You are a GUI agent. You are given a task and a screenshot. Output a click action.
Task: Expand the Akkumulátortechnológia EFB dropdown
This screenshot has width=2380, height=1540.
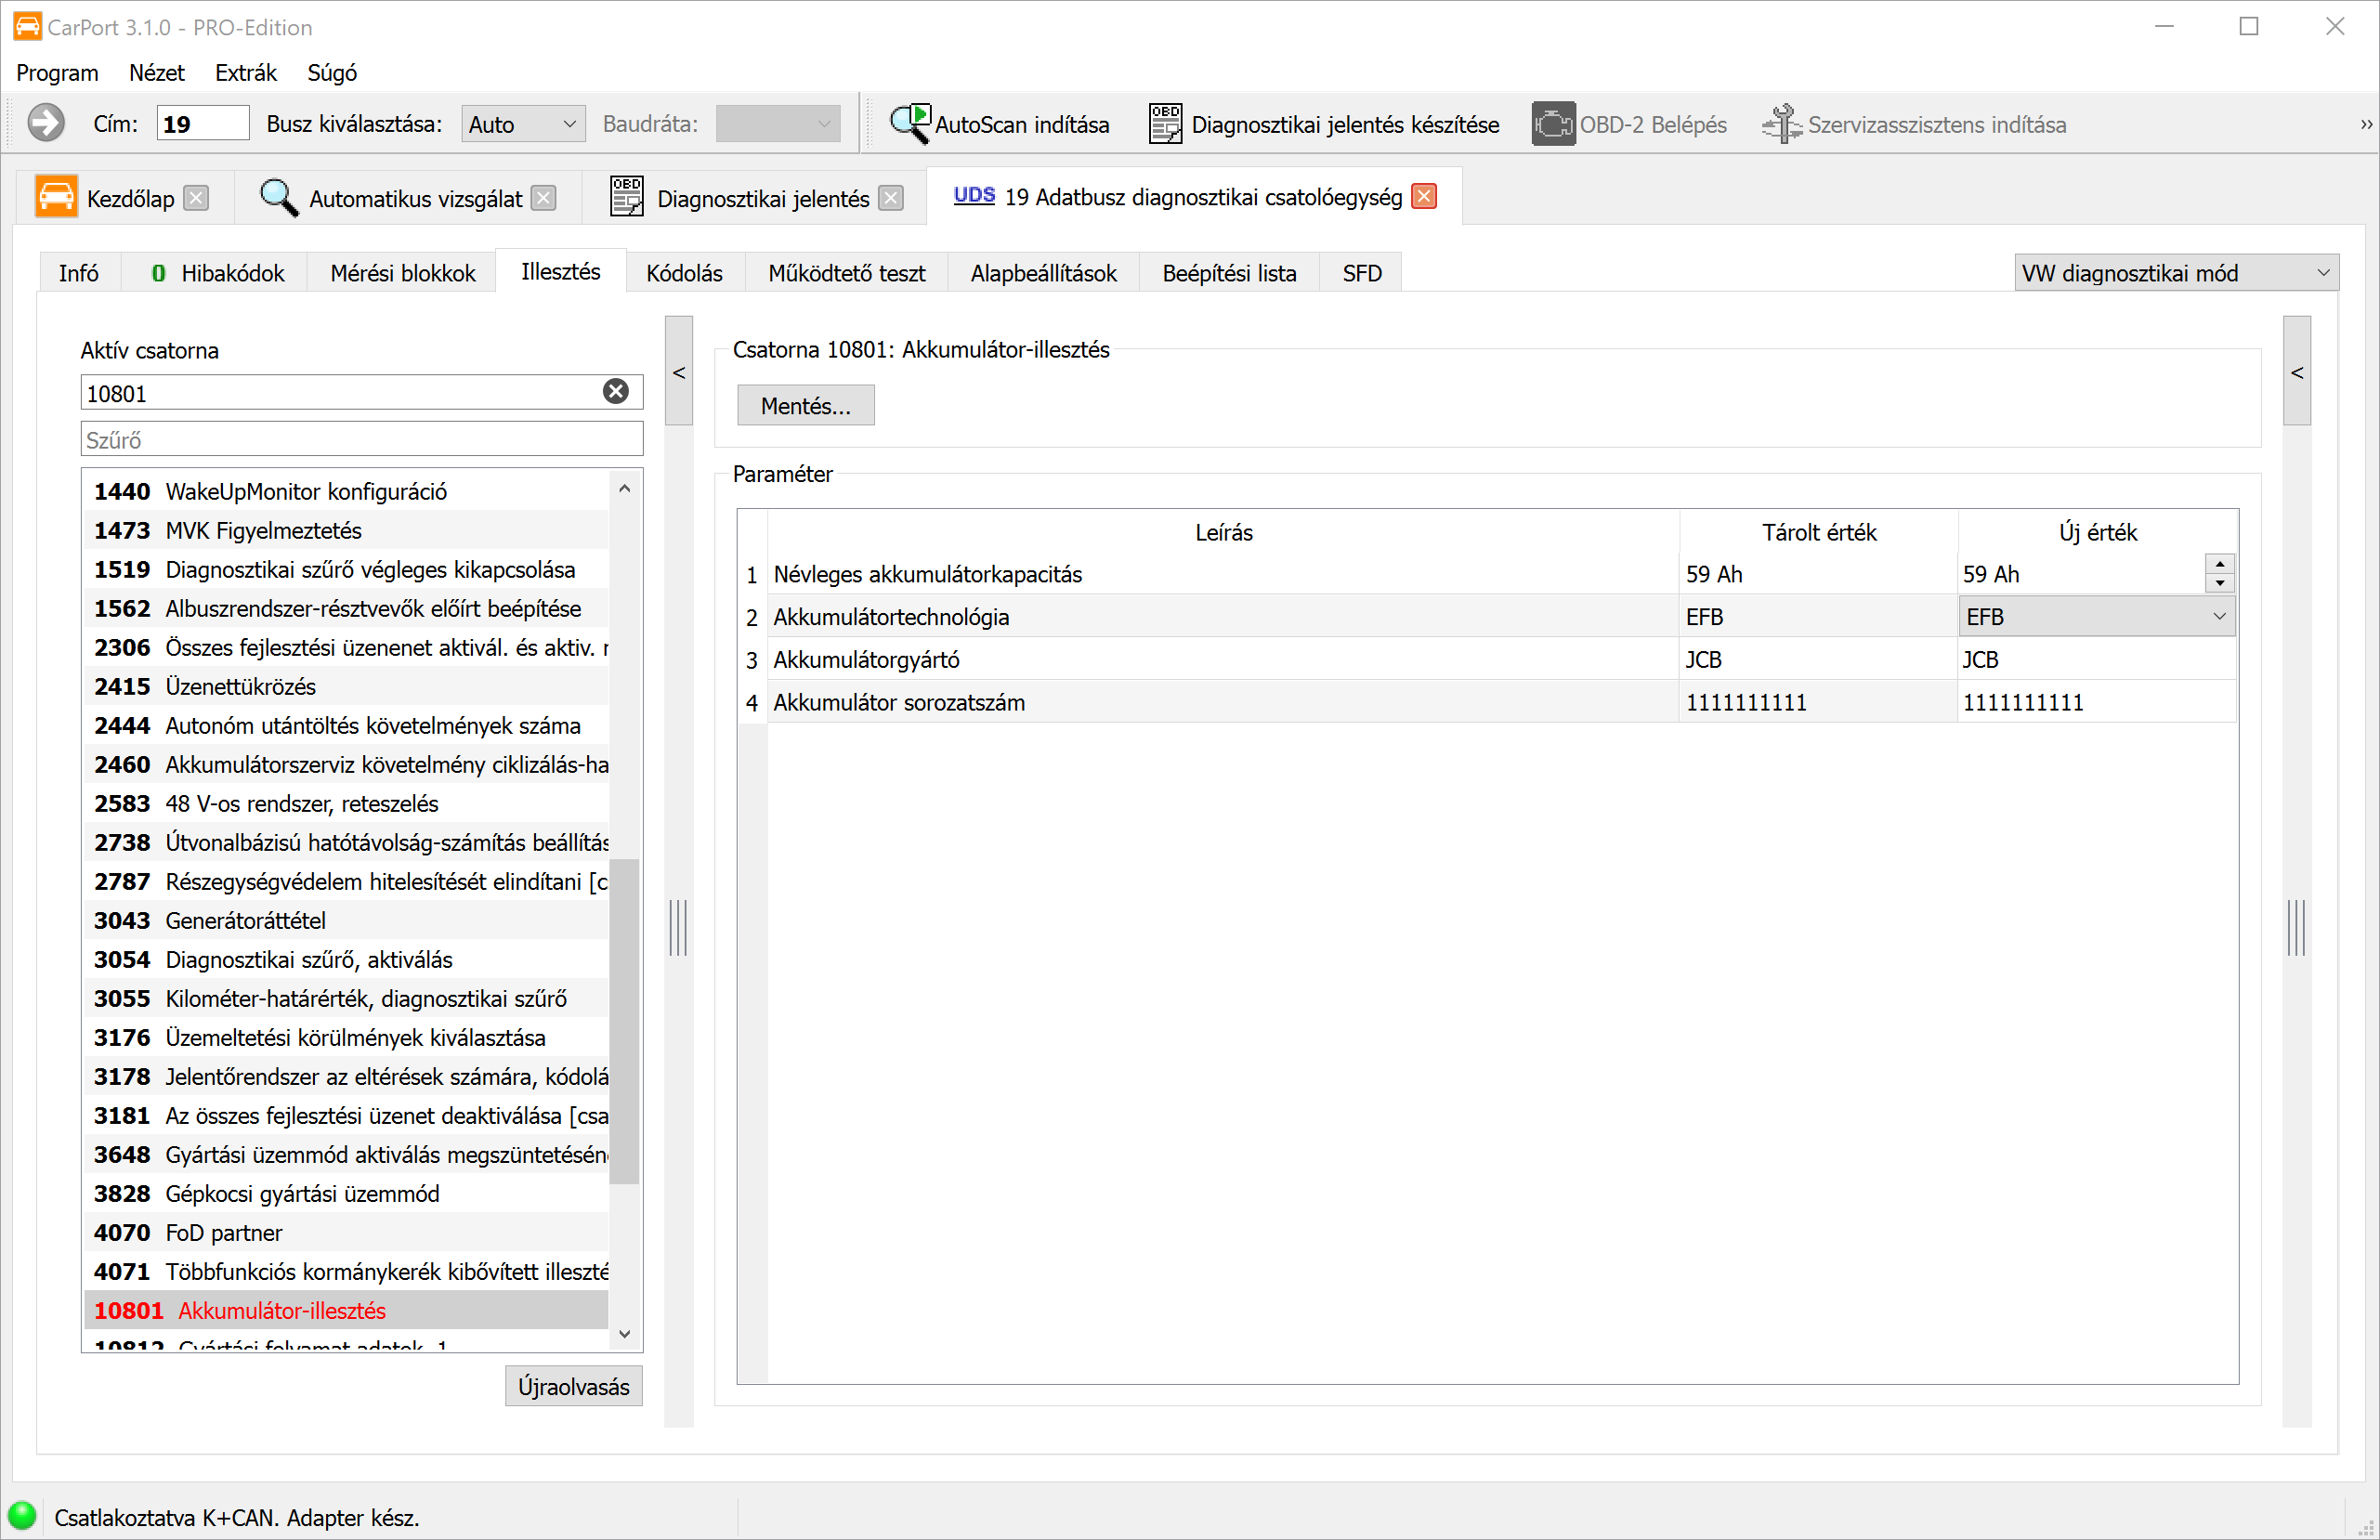[x=2219, y=617]
